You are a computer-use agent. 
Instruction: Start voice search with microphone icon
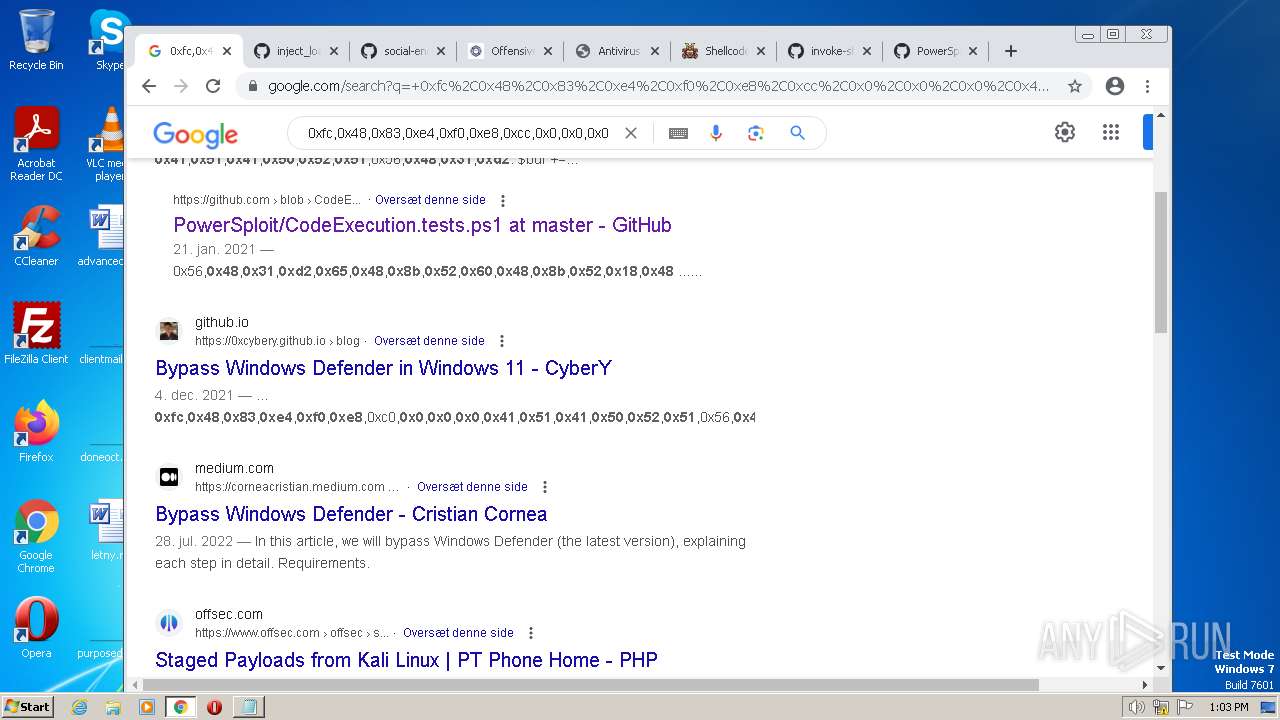716,133
